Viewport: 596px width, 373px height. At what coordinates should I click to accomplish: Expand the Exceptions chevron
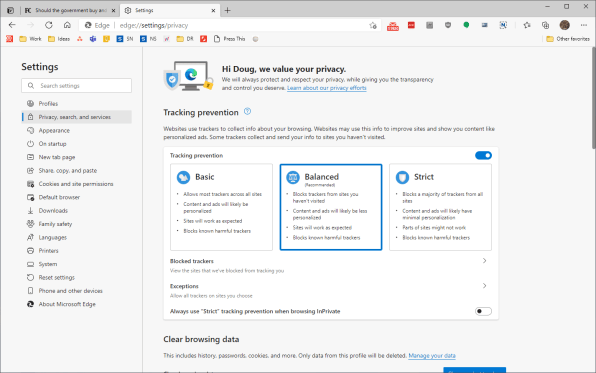click(x=484, y=286)
